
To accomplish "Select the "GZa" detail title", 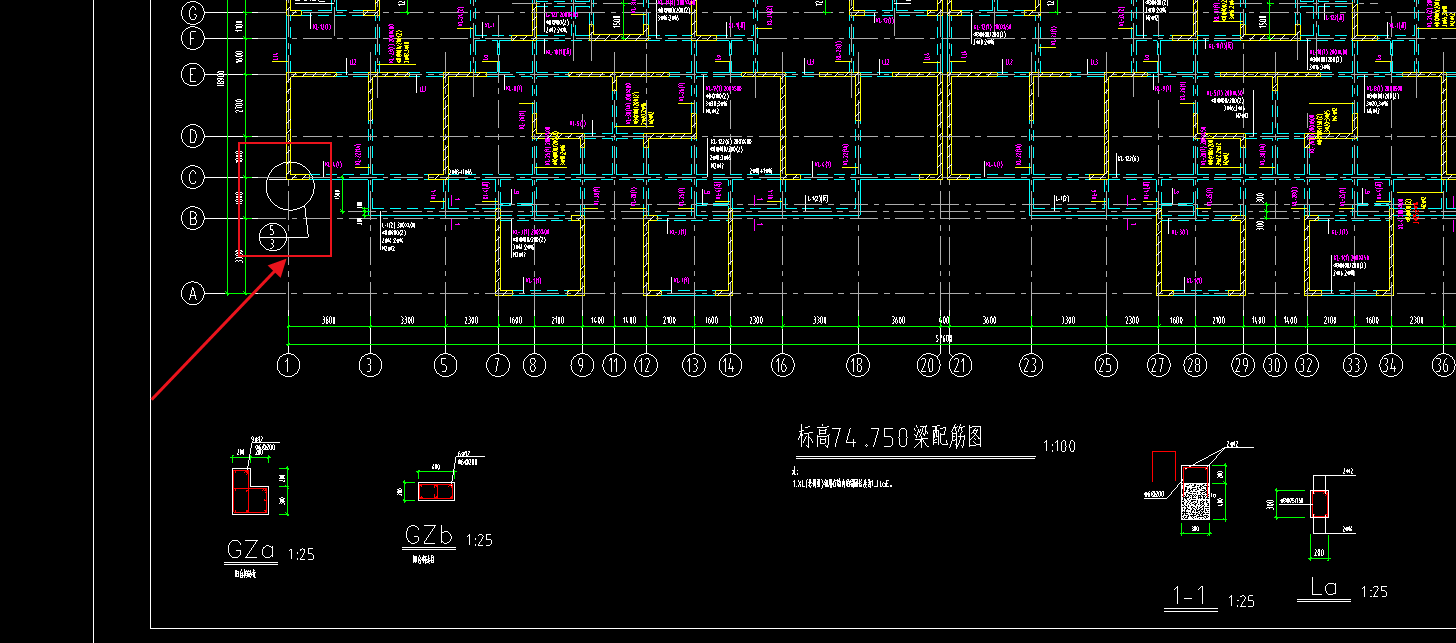I will point(251,550).
